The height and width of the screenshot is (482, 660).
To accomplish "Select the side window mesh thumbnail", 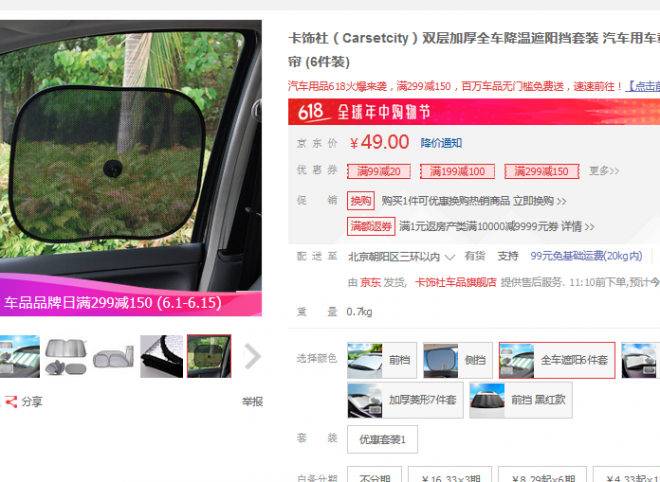I will click(209, 356).
